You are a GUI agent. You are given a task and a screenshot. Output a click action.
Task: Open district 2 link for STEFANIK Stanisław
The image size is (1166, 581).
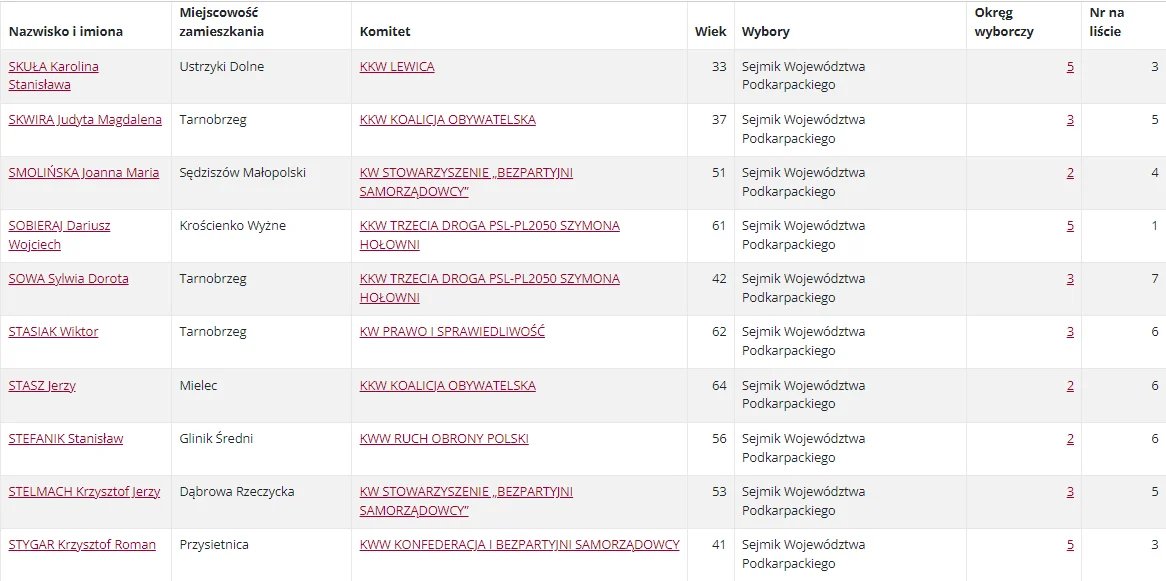(x=1070, y=438)
